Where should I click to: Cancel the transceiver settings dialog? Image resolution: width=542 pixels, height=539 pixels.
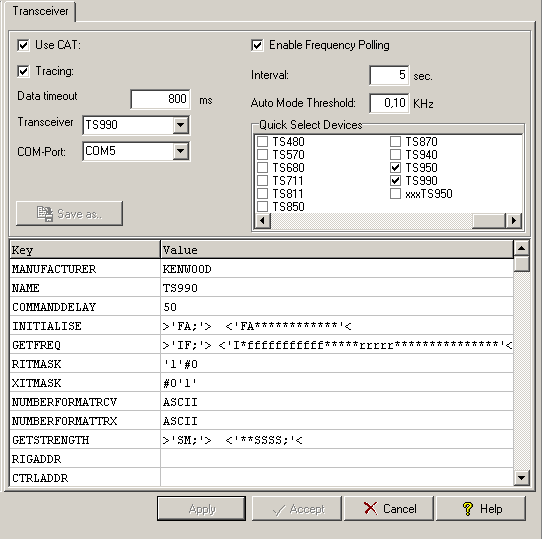389,509
